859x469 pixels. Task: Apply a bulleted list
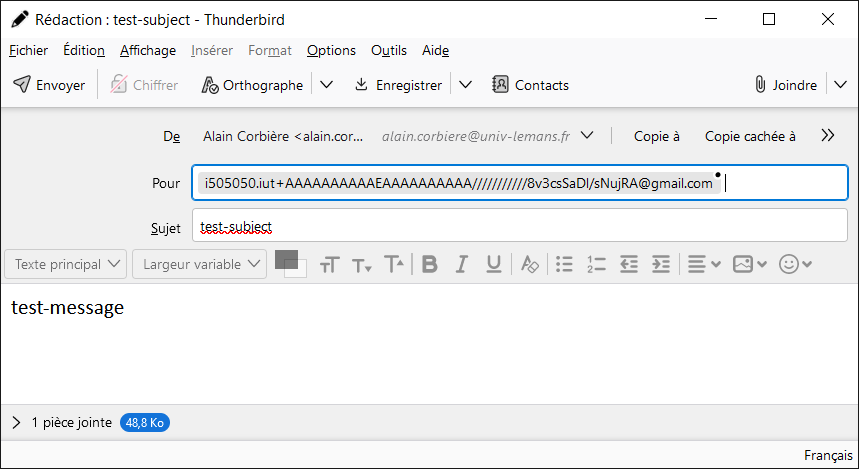(564, 265)
